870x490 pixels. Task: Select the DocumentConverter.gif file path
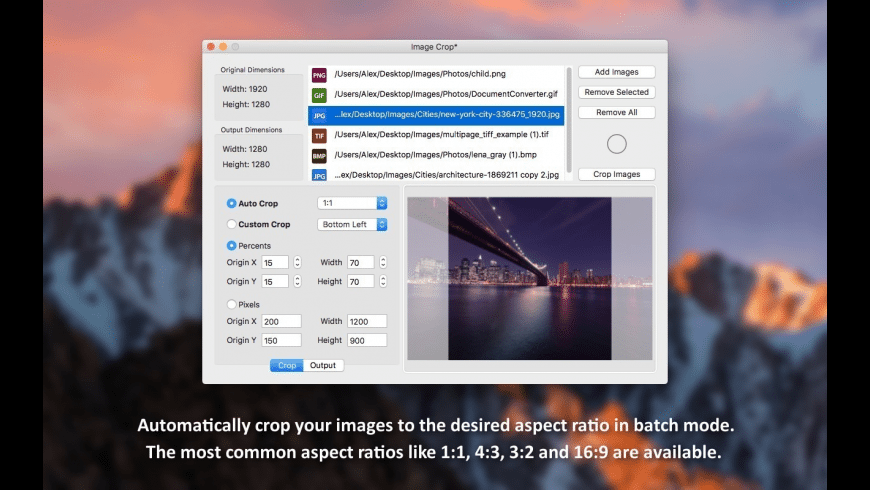(446, 94)
